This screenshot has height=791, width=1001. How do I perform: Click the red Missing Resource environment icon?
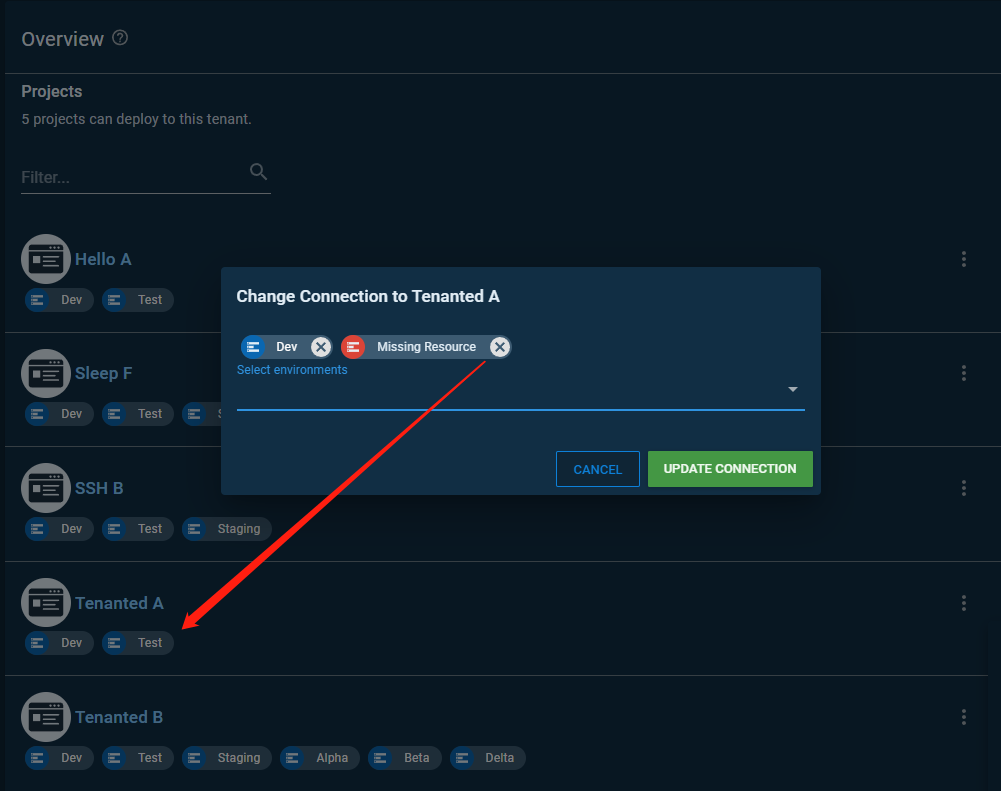[x=352, y=347]
